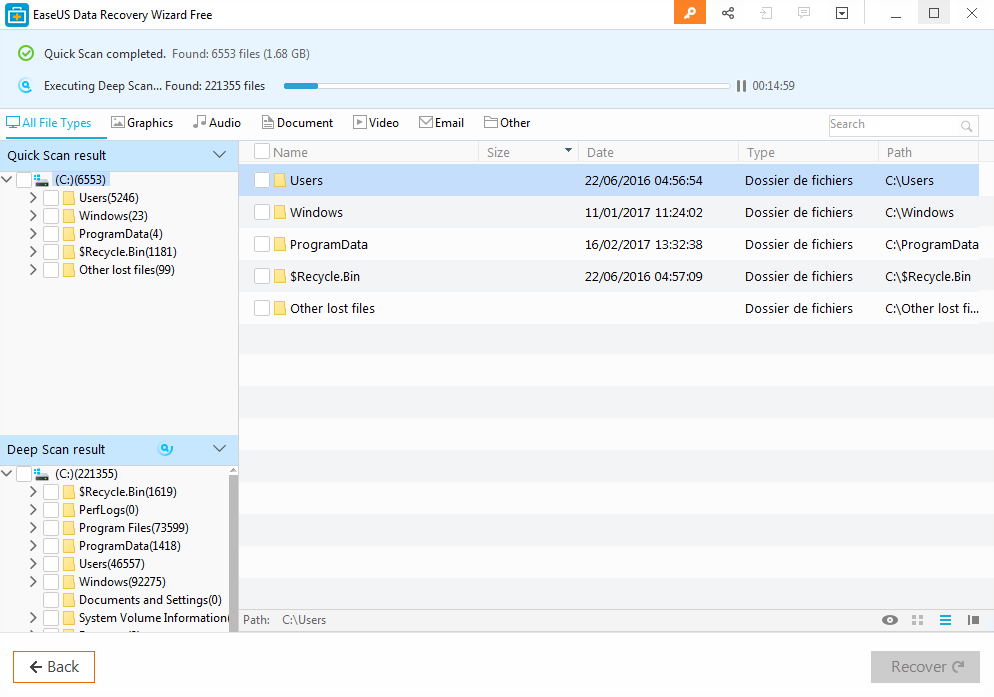Viewport: 994px width, 697px height.
Task: Select PerfLogs(0) in Deep Scan tree
Action: [108, 510]
